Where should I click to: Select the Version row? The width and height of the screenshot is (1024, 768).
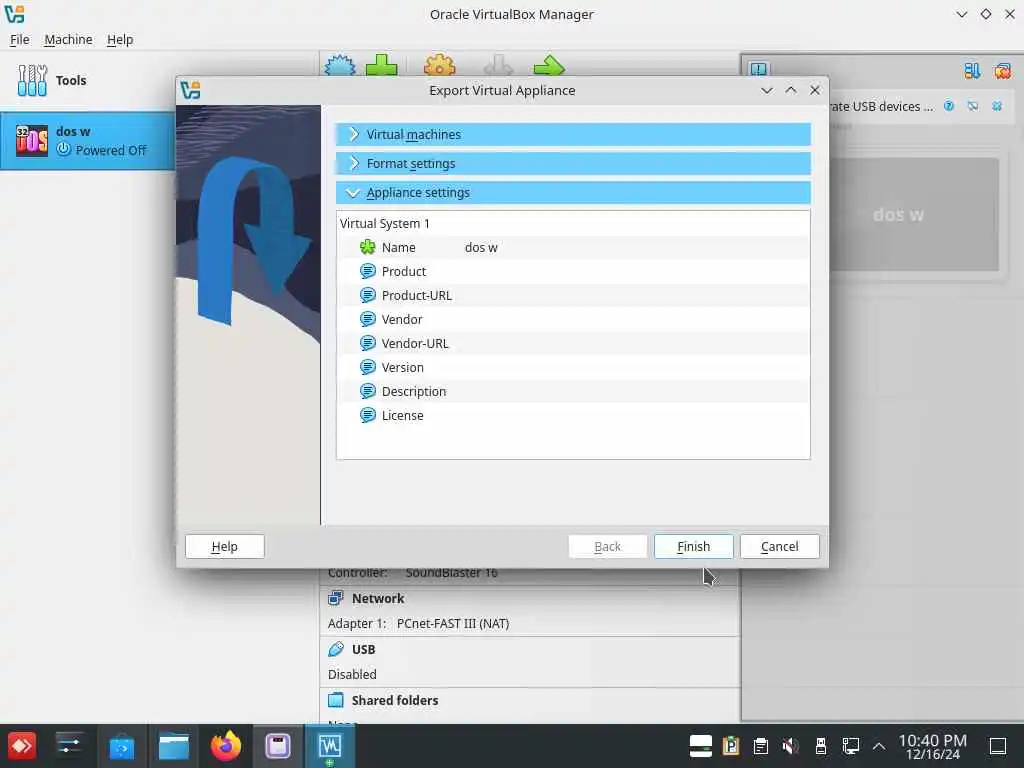[573, 367]
